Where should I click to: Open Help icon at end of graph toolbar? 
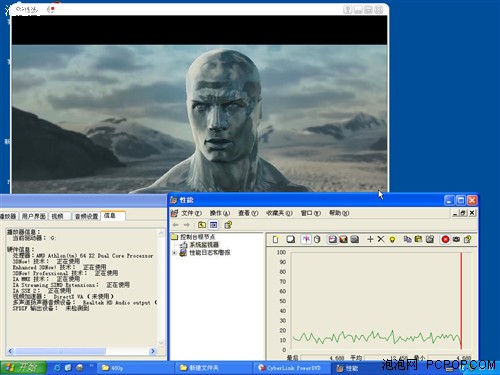coord(467,239)
